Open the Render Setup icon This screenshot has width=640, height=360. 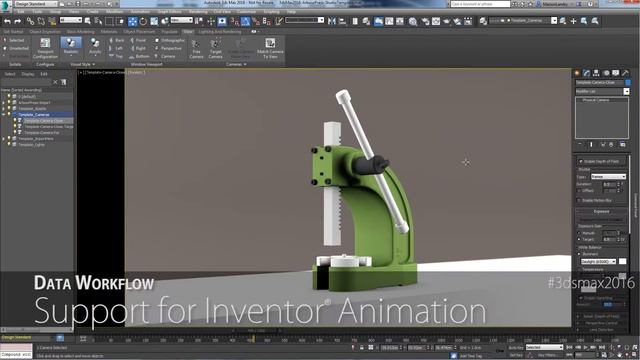coord(425,21)
